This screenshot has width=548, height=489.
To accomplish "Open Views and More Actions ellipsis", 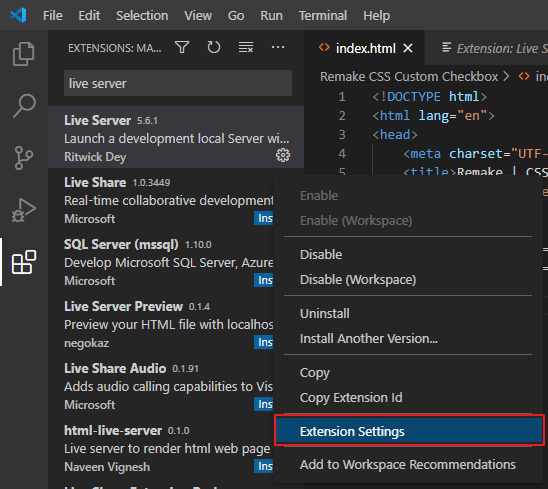I will tap(278, 47).
